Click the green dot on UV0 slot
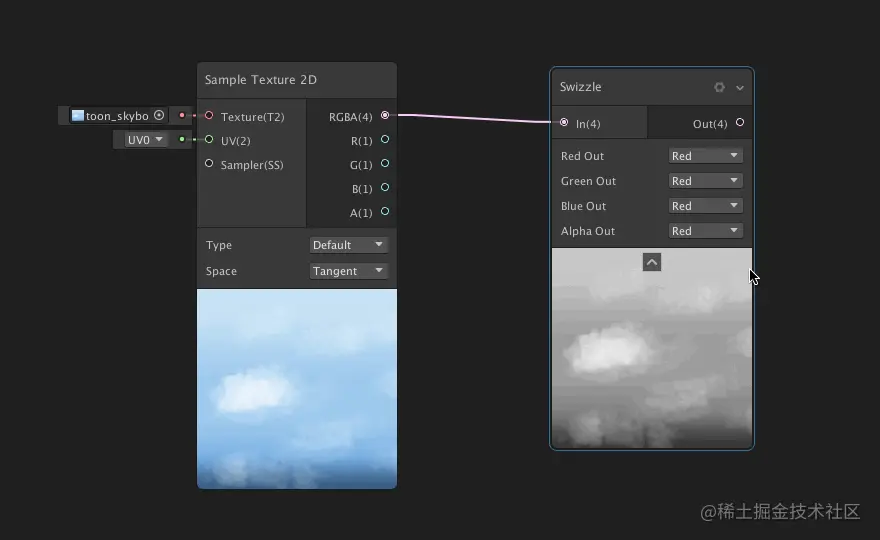This screenshot has width=880, height=540. (182, 139)
